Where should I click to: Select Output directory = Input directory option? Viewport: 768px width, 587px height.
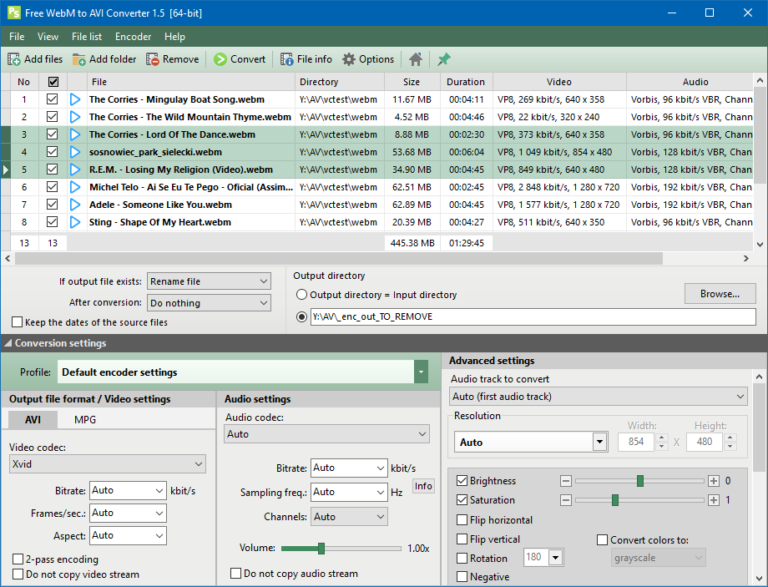[x=301, y=295]
